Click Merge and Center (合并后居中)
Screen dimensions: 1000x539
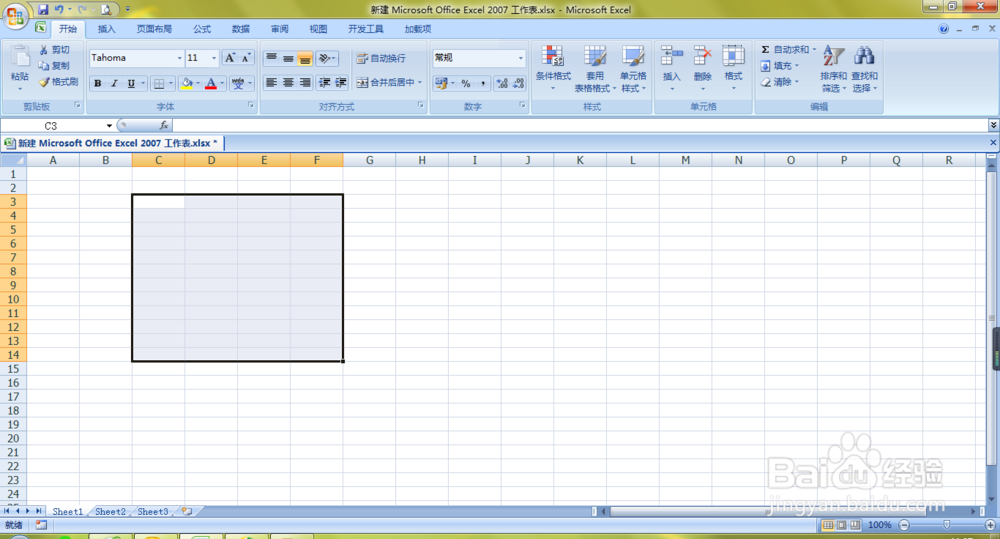tap(385, 82)
